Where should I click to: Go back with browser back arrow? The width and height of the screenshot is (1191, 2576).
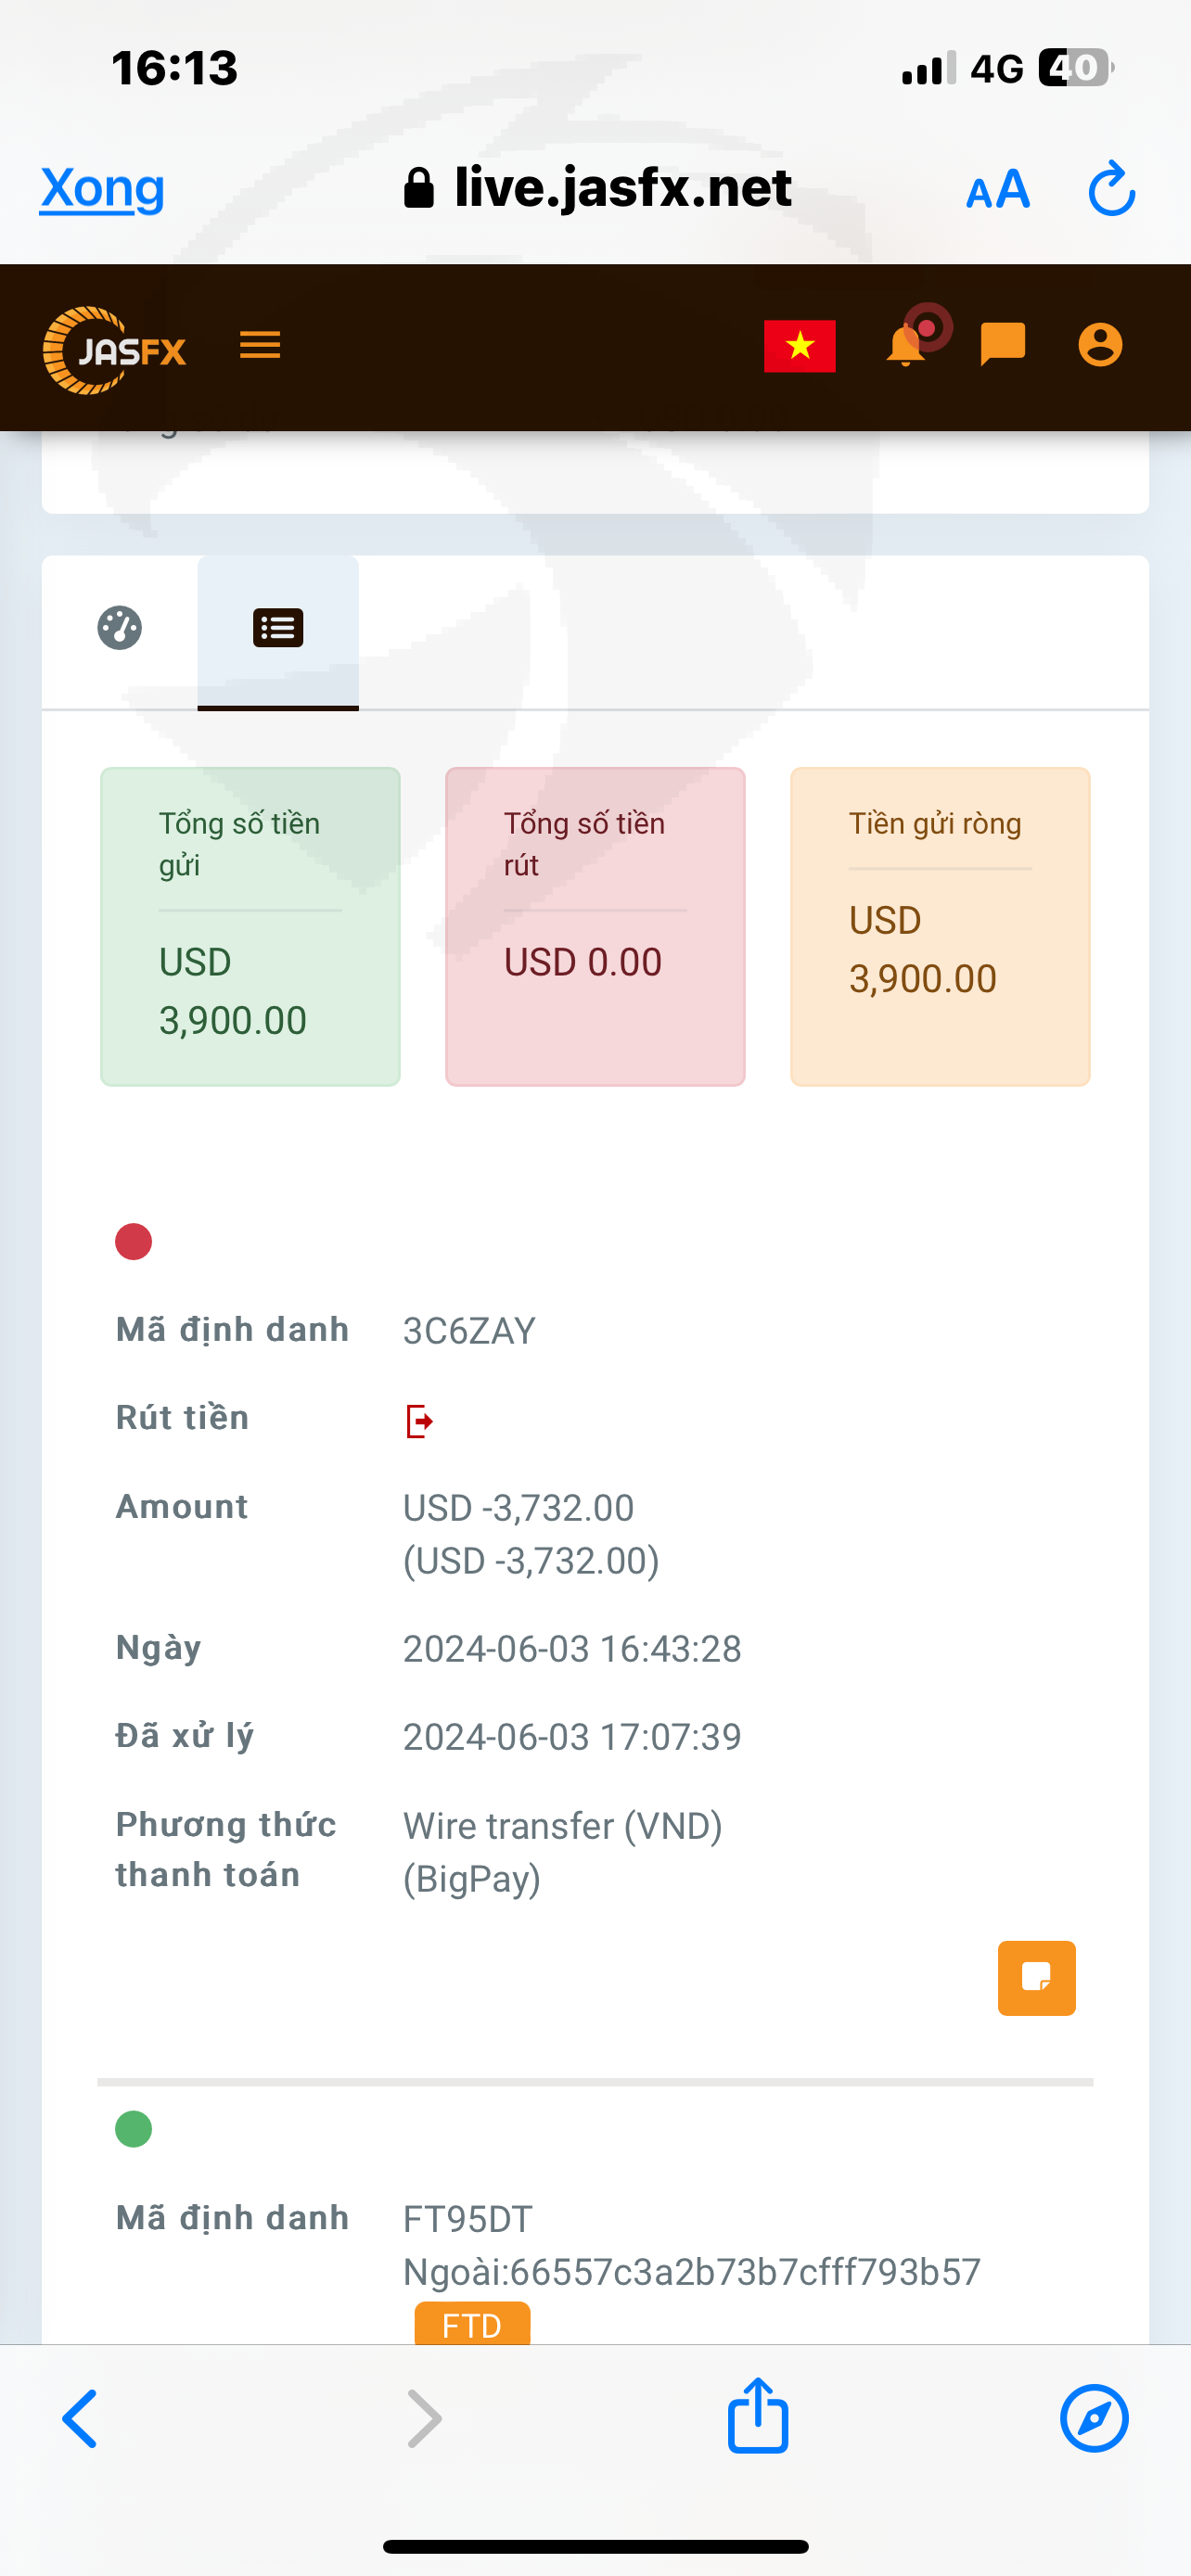(80, 2418)
